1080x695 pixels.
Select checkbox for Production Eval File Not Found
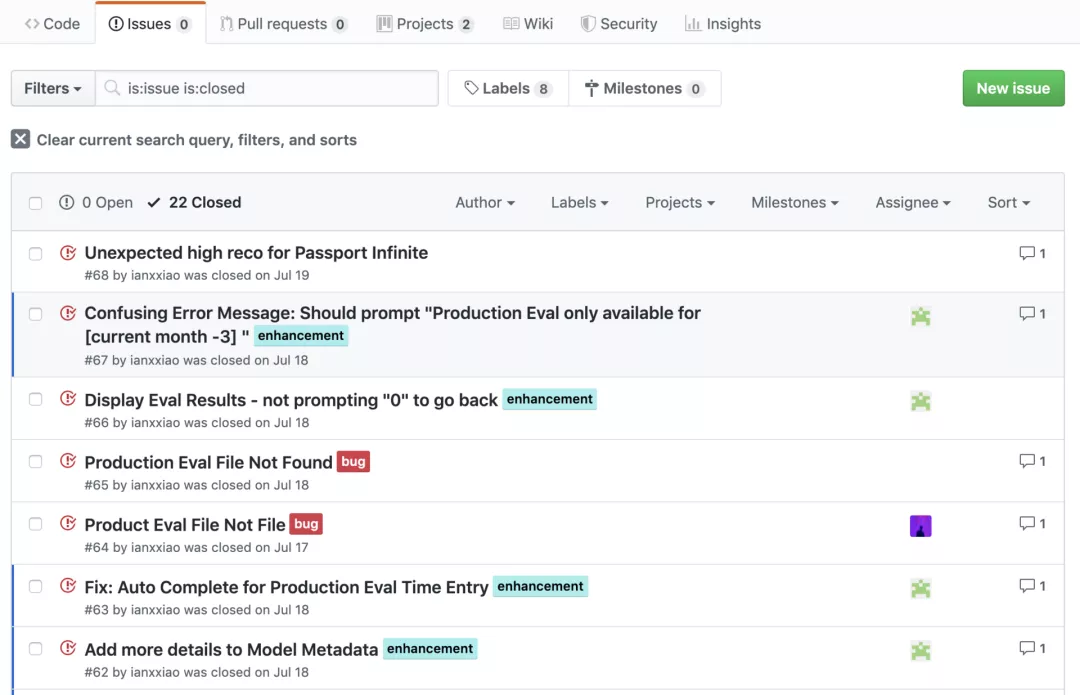pyautogui.click(x=36, y=462)
